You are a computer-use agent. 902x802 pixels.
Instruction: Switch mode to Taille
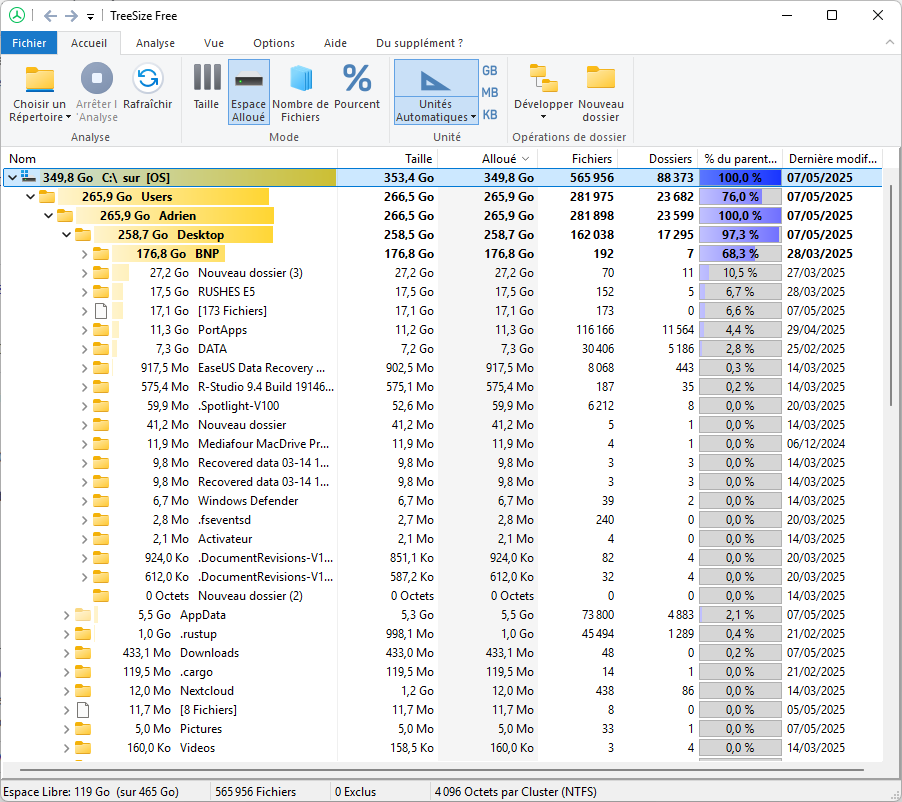coord(207,86)
